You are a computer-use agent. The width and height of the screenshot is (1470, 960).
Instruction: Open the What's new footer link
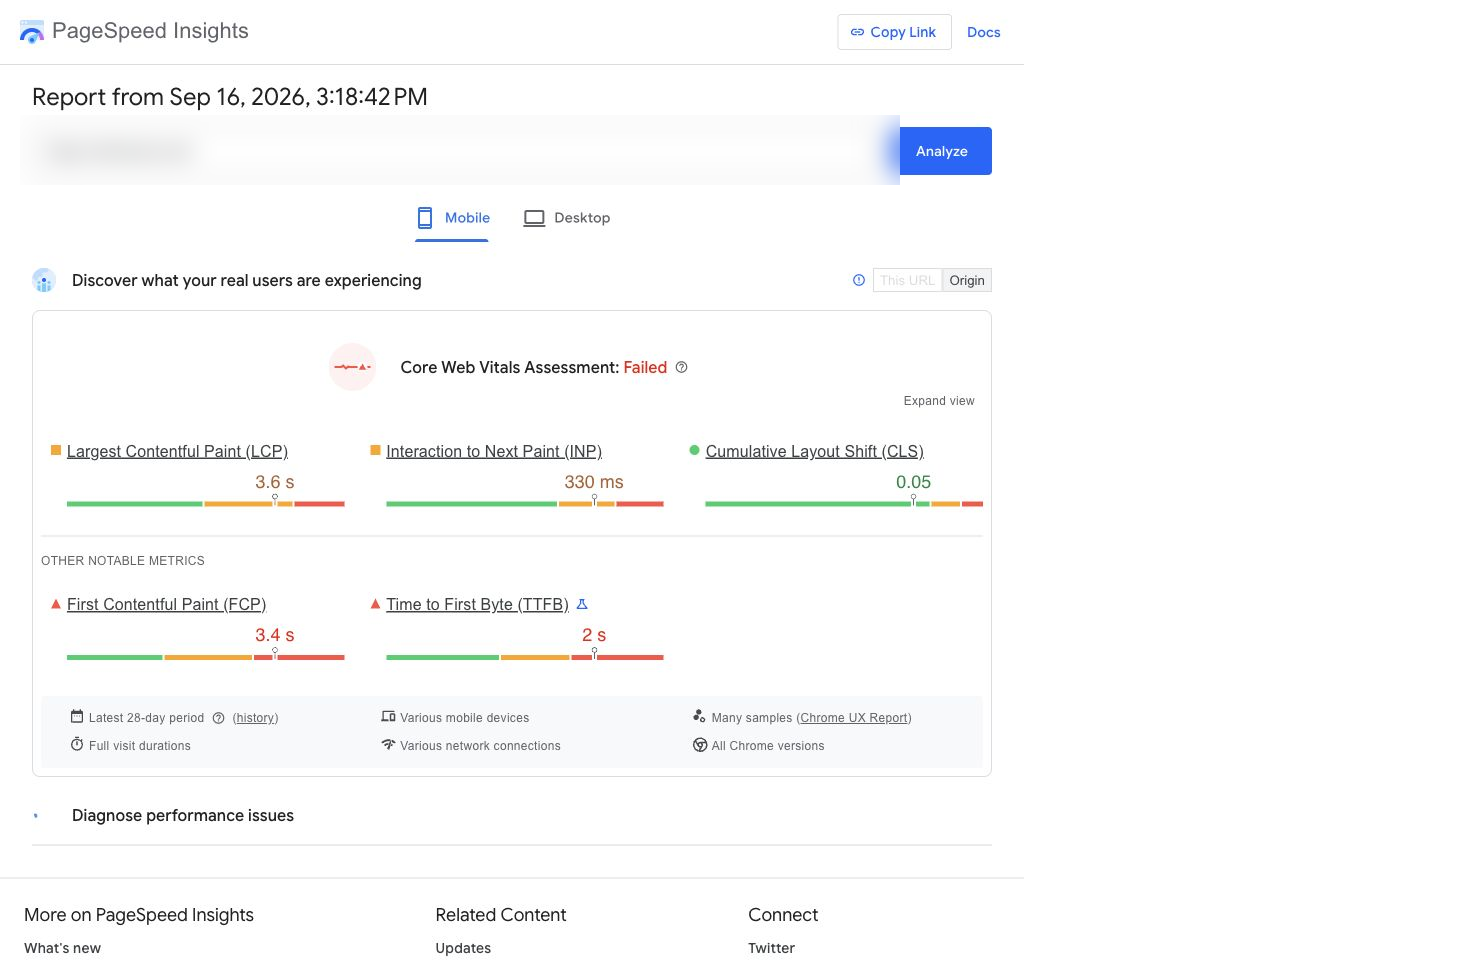click(x=62, y=948)
